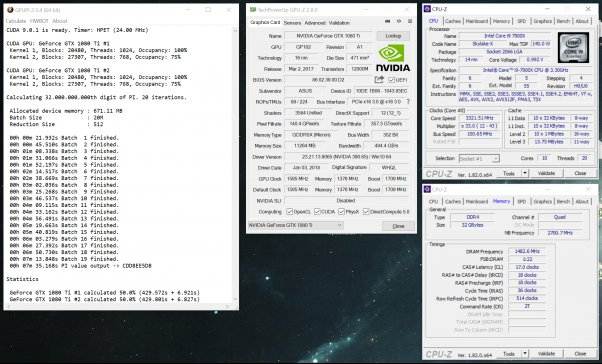This screenshot has height=364, width=602.
Task: Click the Driver Version field in GPU-Z
Action: point(347,157)
